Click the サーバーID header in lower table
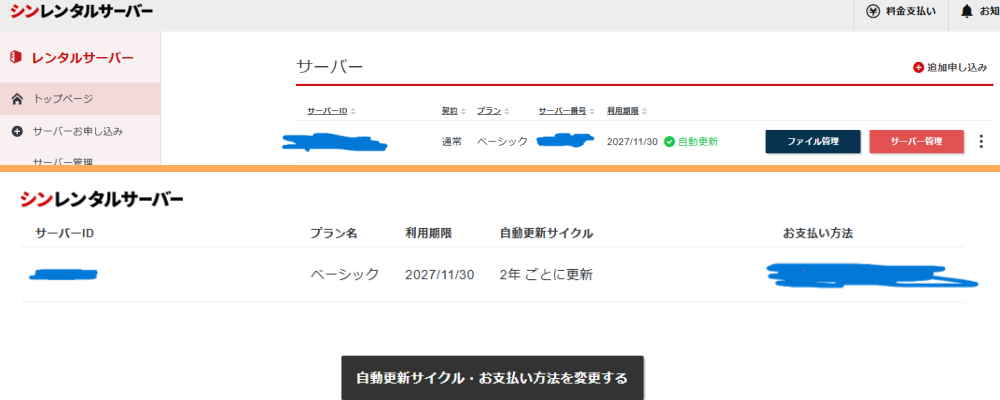The image size is (1000, 400). [65, 233]
